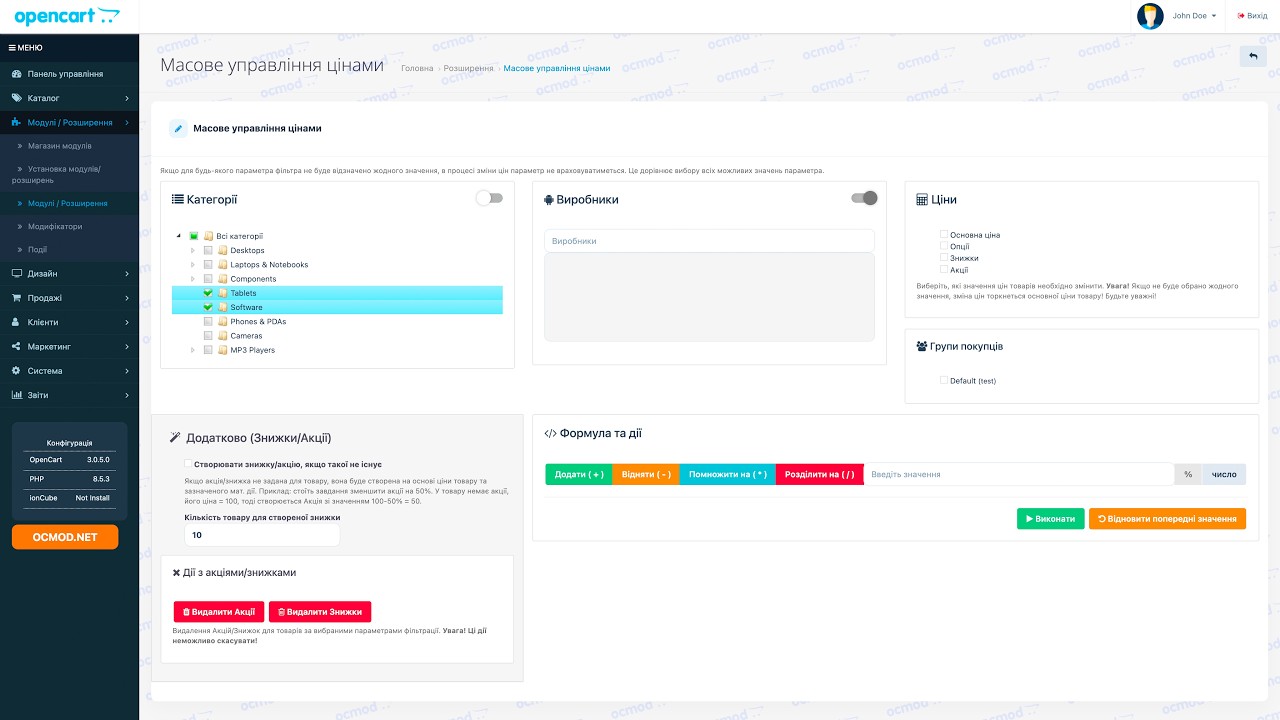Toggle the Категорії switch

coord(489,198)
